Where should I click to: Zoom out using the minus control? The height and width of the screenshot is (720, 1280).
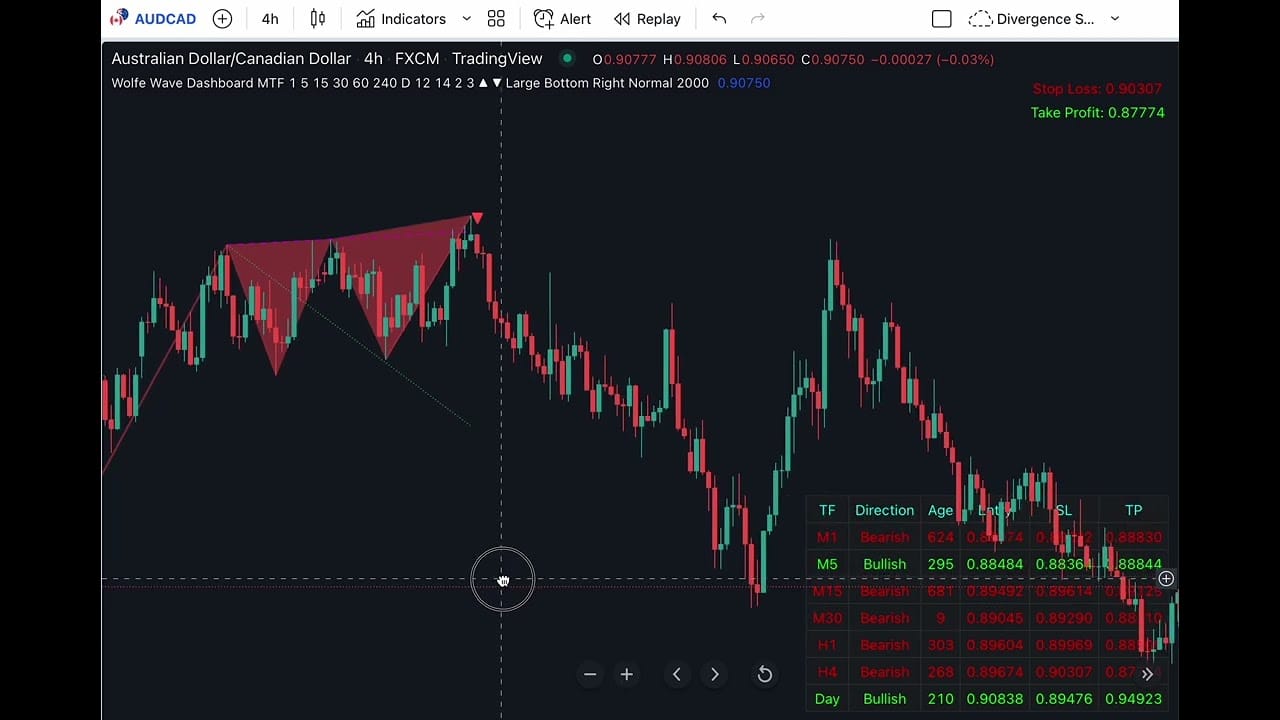point(590,674)
